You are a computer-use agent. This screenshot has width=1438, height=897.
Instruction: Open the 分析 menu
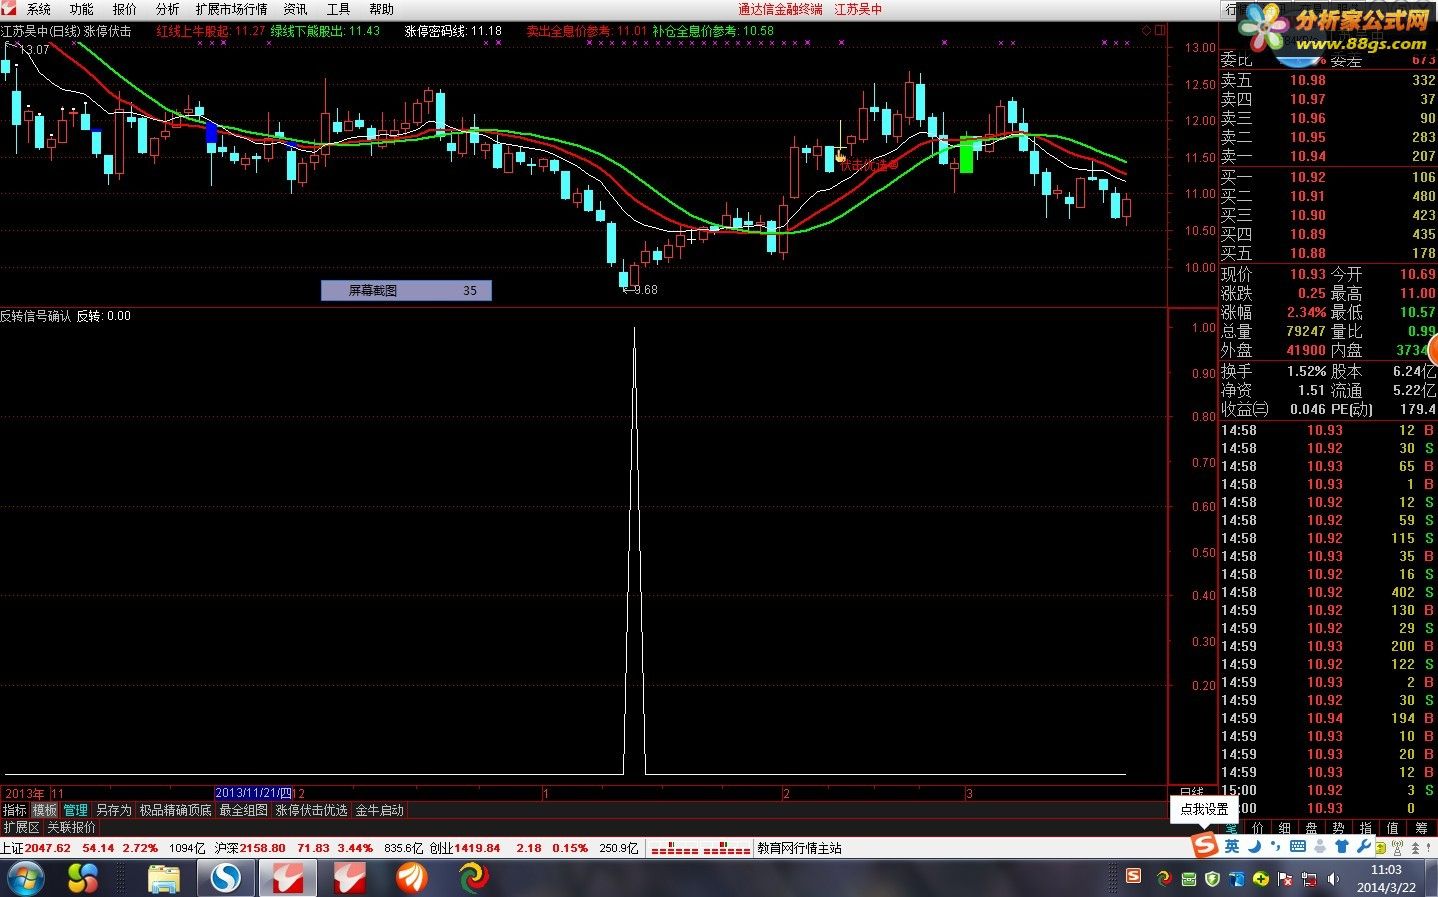(x=167, y=9)
